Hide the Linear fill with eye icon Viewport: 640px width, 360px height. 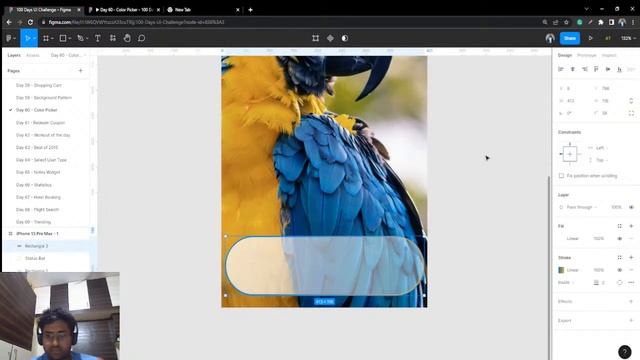tap(620, 238)
